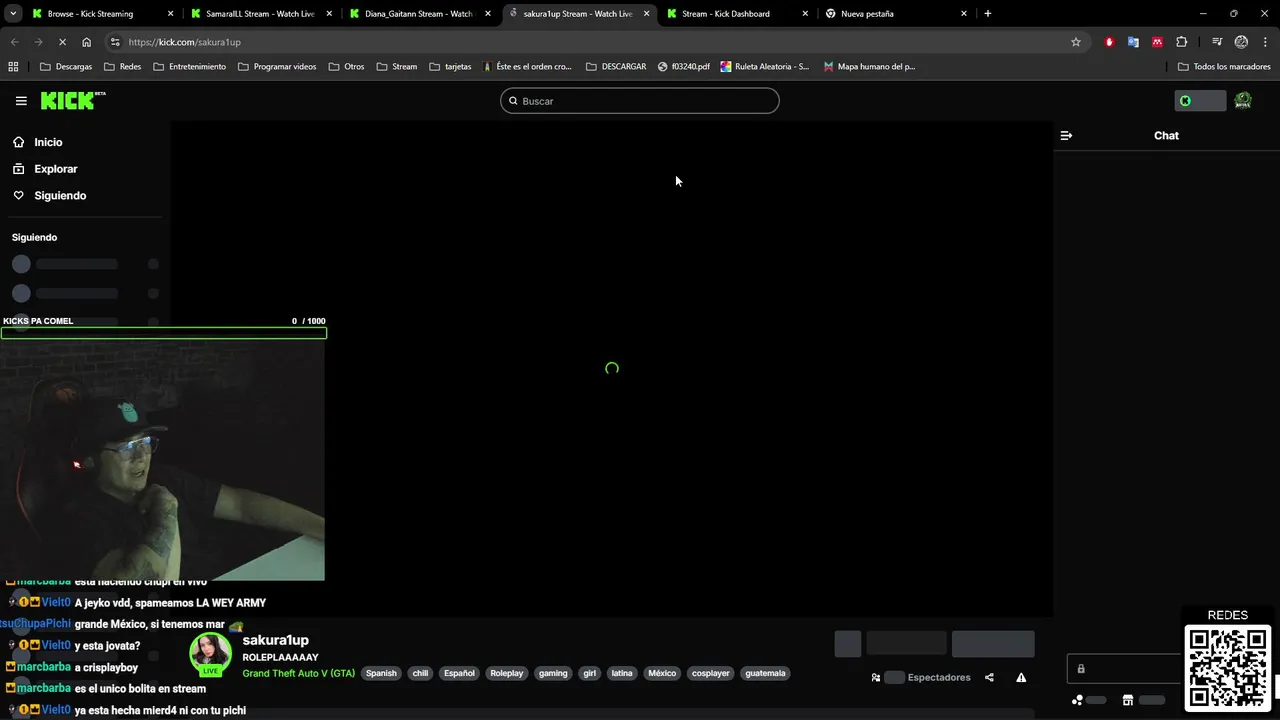
Task: Open the browser tab search dropdown
Action: [x=13, y=14]
